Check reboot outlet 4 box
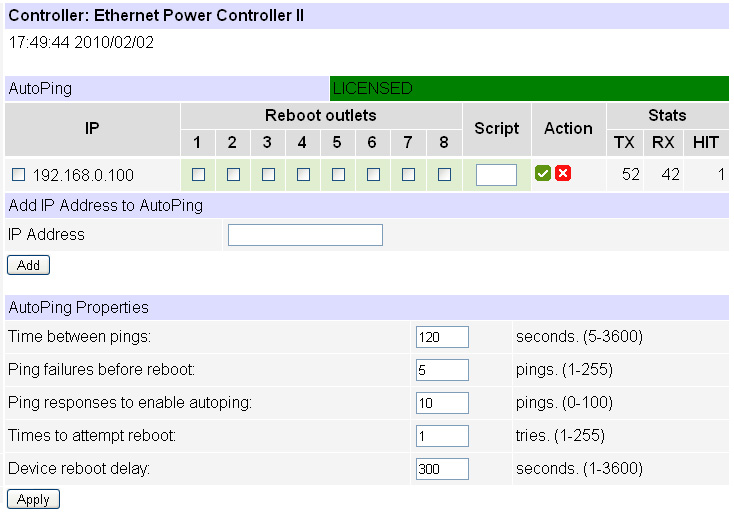The width and height of the screenshot is (734, 512). pyautogui.click(x=303, y=175)
